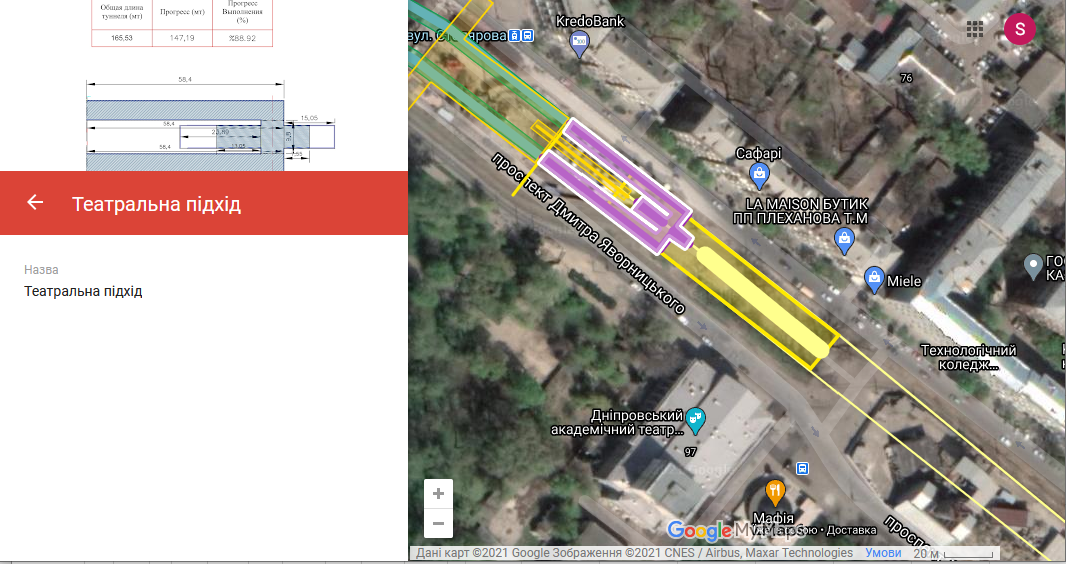Click the Сафарі shopping marker
Image resolution: width=1066 pixels, height=564 pixels.
(x=759, y=176)
